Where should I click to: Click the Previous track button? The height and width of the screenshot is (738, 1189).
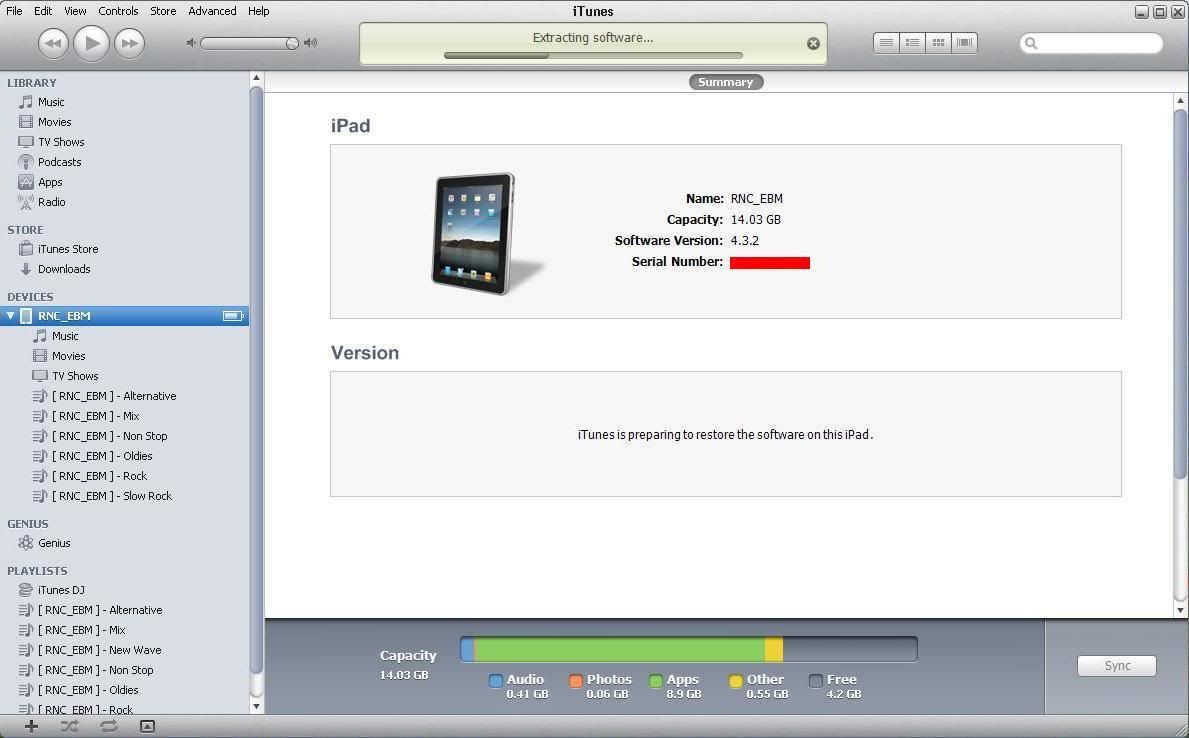click(53, 43)
